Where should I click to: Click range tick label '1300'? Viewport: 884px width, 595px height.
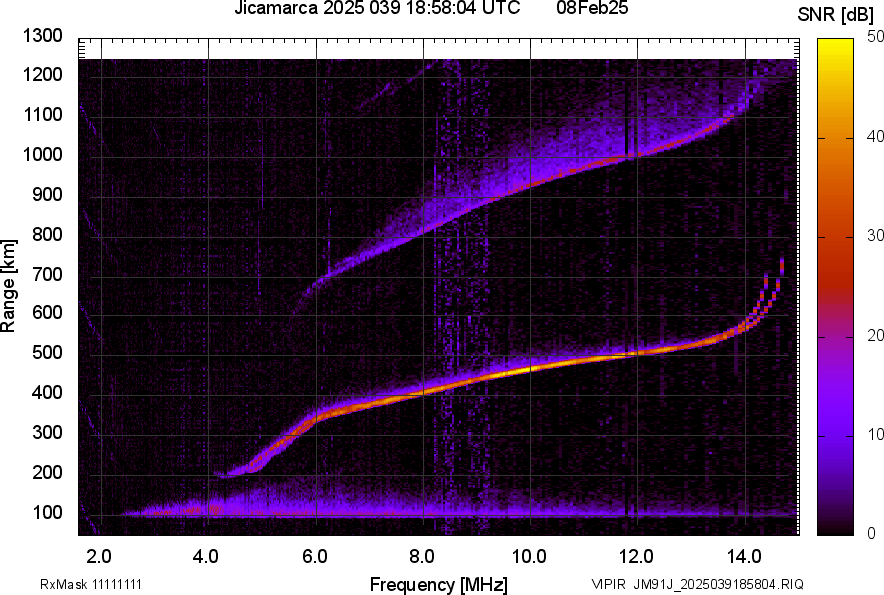point(42,36)
